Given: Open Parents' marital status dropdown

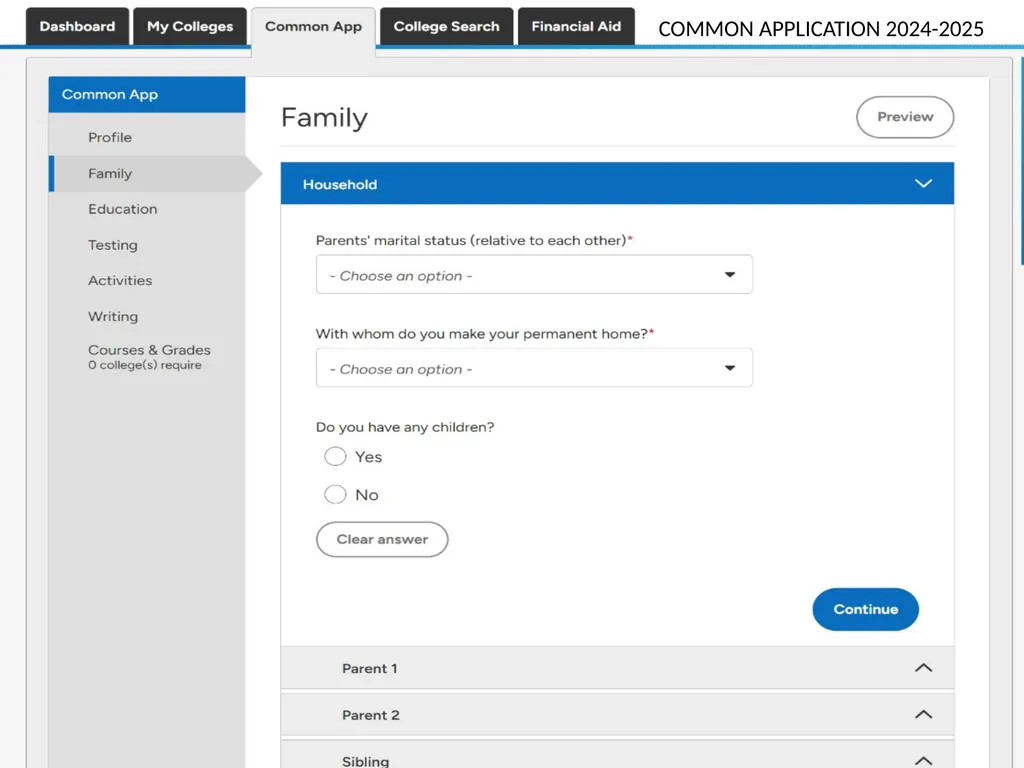Looking at the screenshot, I should (x=534, y=275).
